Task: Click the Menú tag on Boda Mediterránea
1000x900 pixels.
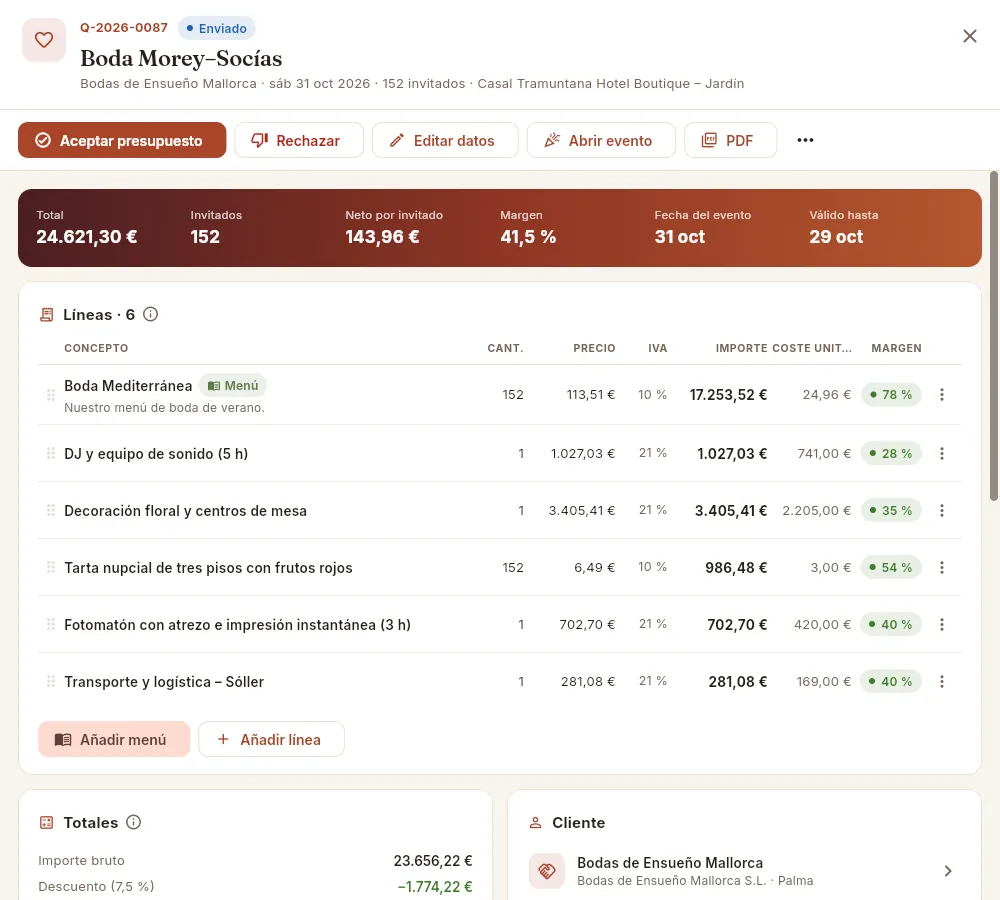Action: (233, 386)
